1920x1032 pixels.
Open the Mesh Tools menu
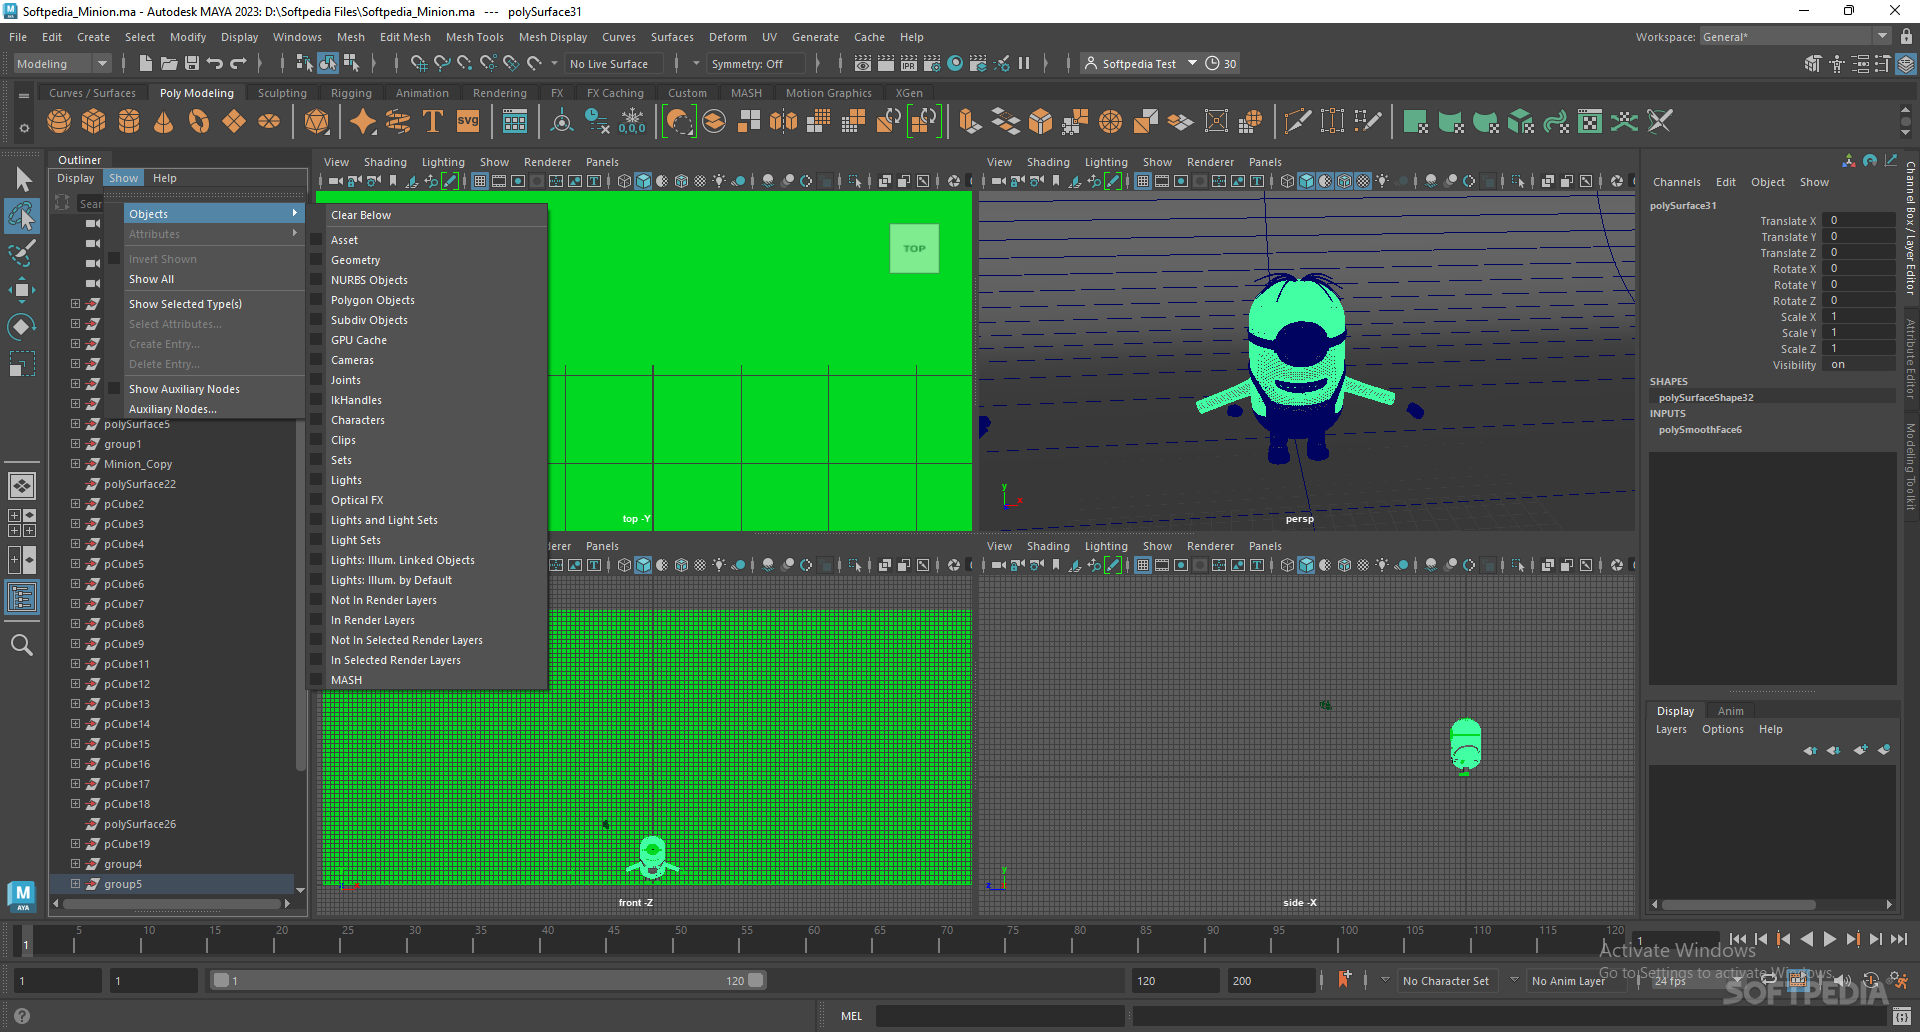(475, 37)
